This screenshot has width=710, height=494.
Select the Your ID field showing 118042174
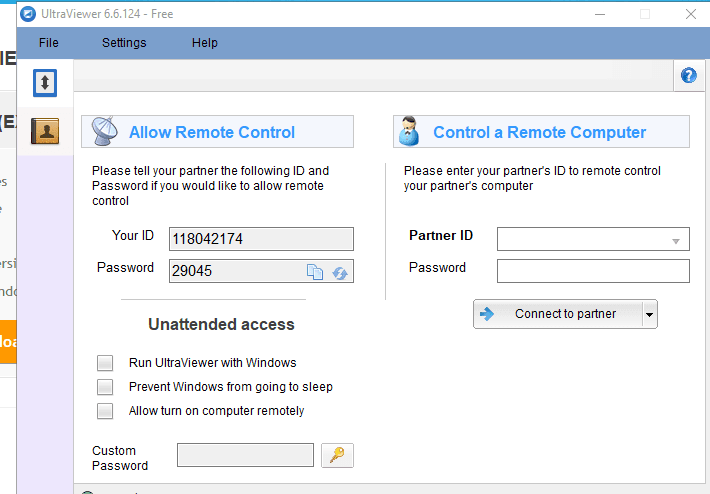coord(261,239)
